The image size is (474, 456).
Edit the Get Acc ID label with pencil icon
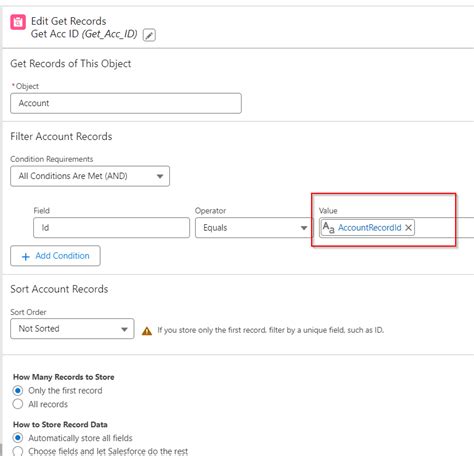tap(149, 35)
